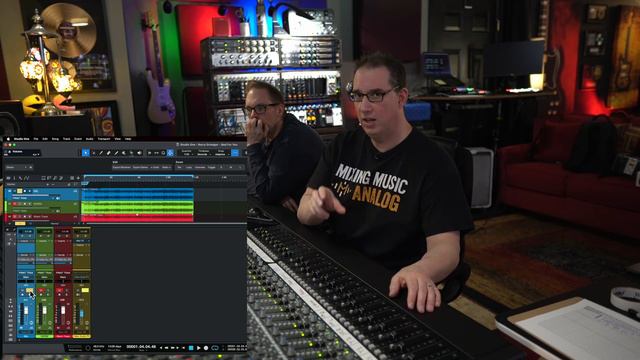Open the Quantize dropdown in toolbar
Screen dimensions: 640x360
click(187, 153)
